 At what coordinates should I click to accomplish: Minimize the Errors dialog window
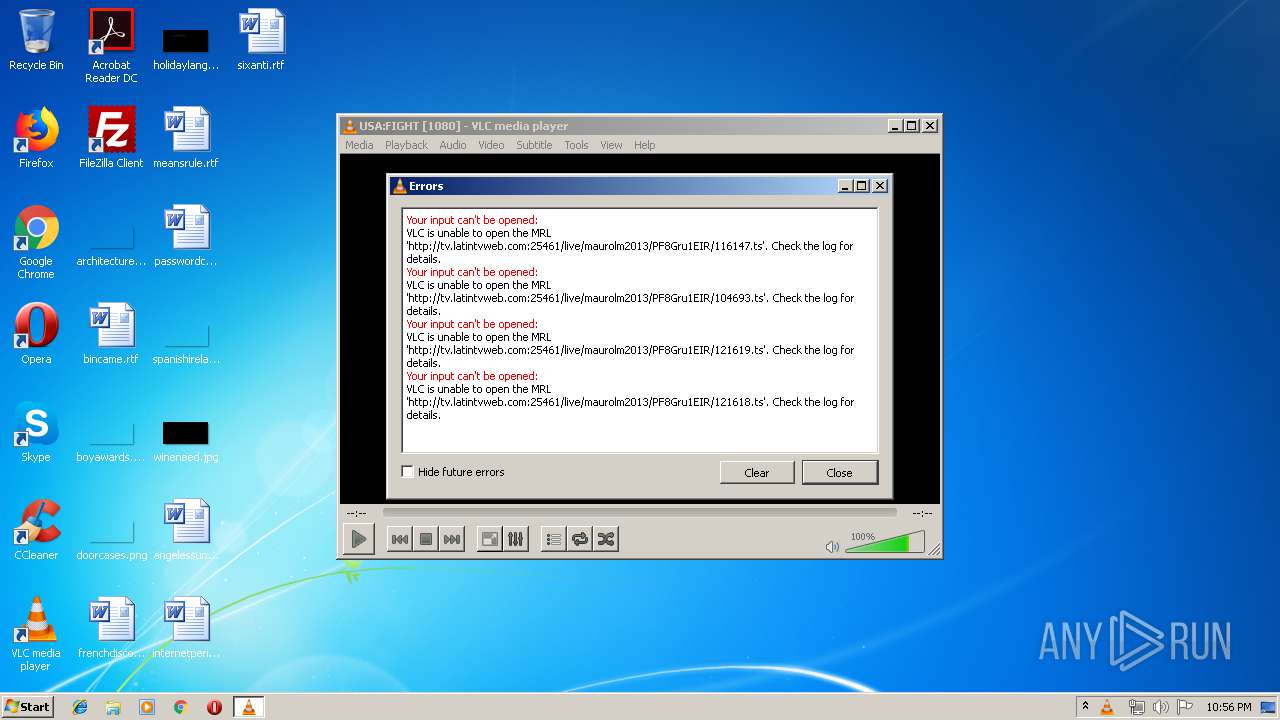845,186
